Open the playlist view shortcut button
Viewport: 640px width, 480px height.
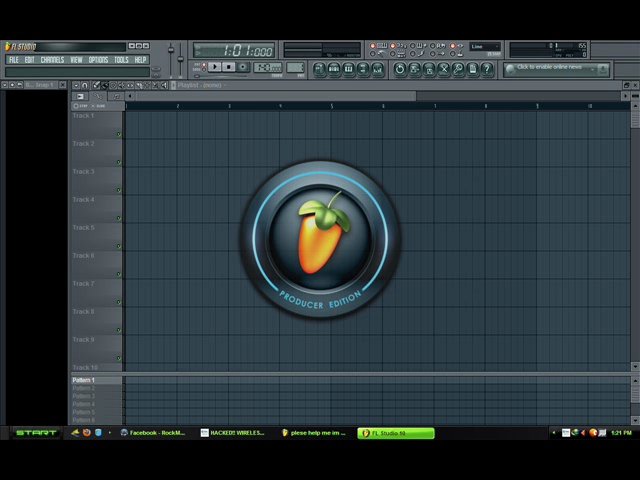click(x=319, y=69)
